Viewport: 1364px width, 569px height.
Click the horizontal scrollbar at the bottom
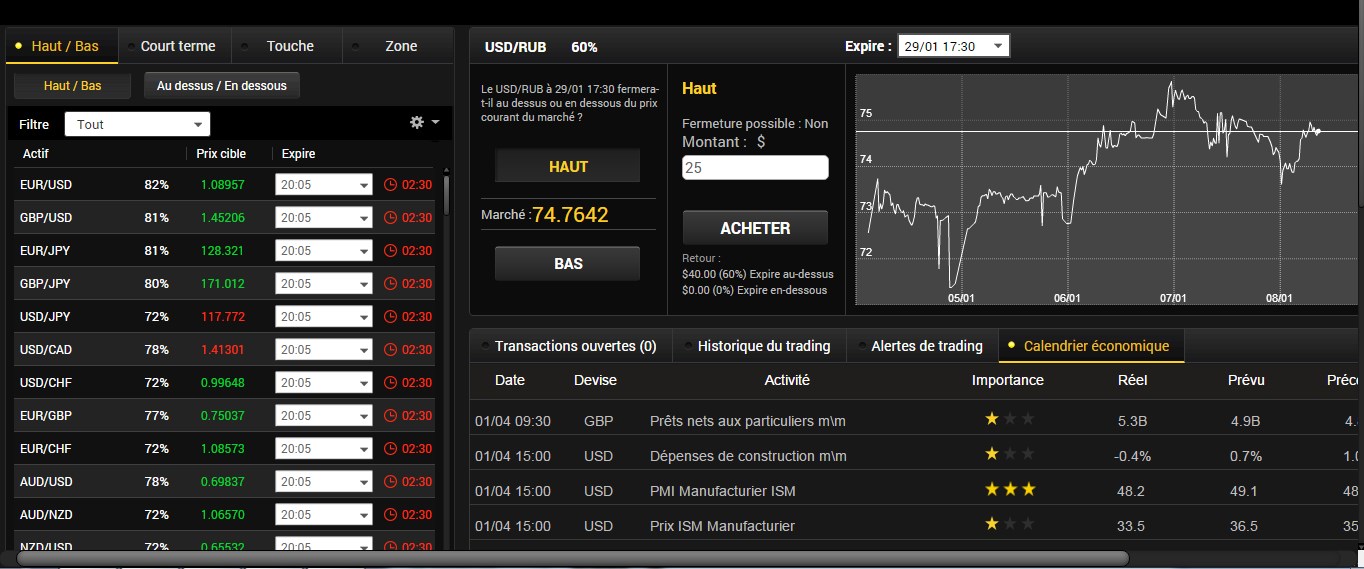pos(572,558)
